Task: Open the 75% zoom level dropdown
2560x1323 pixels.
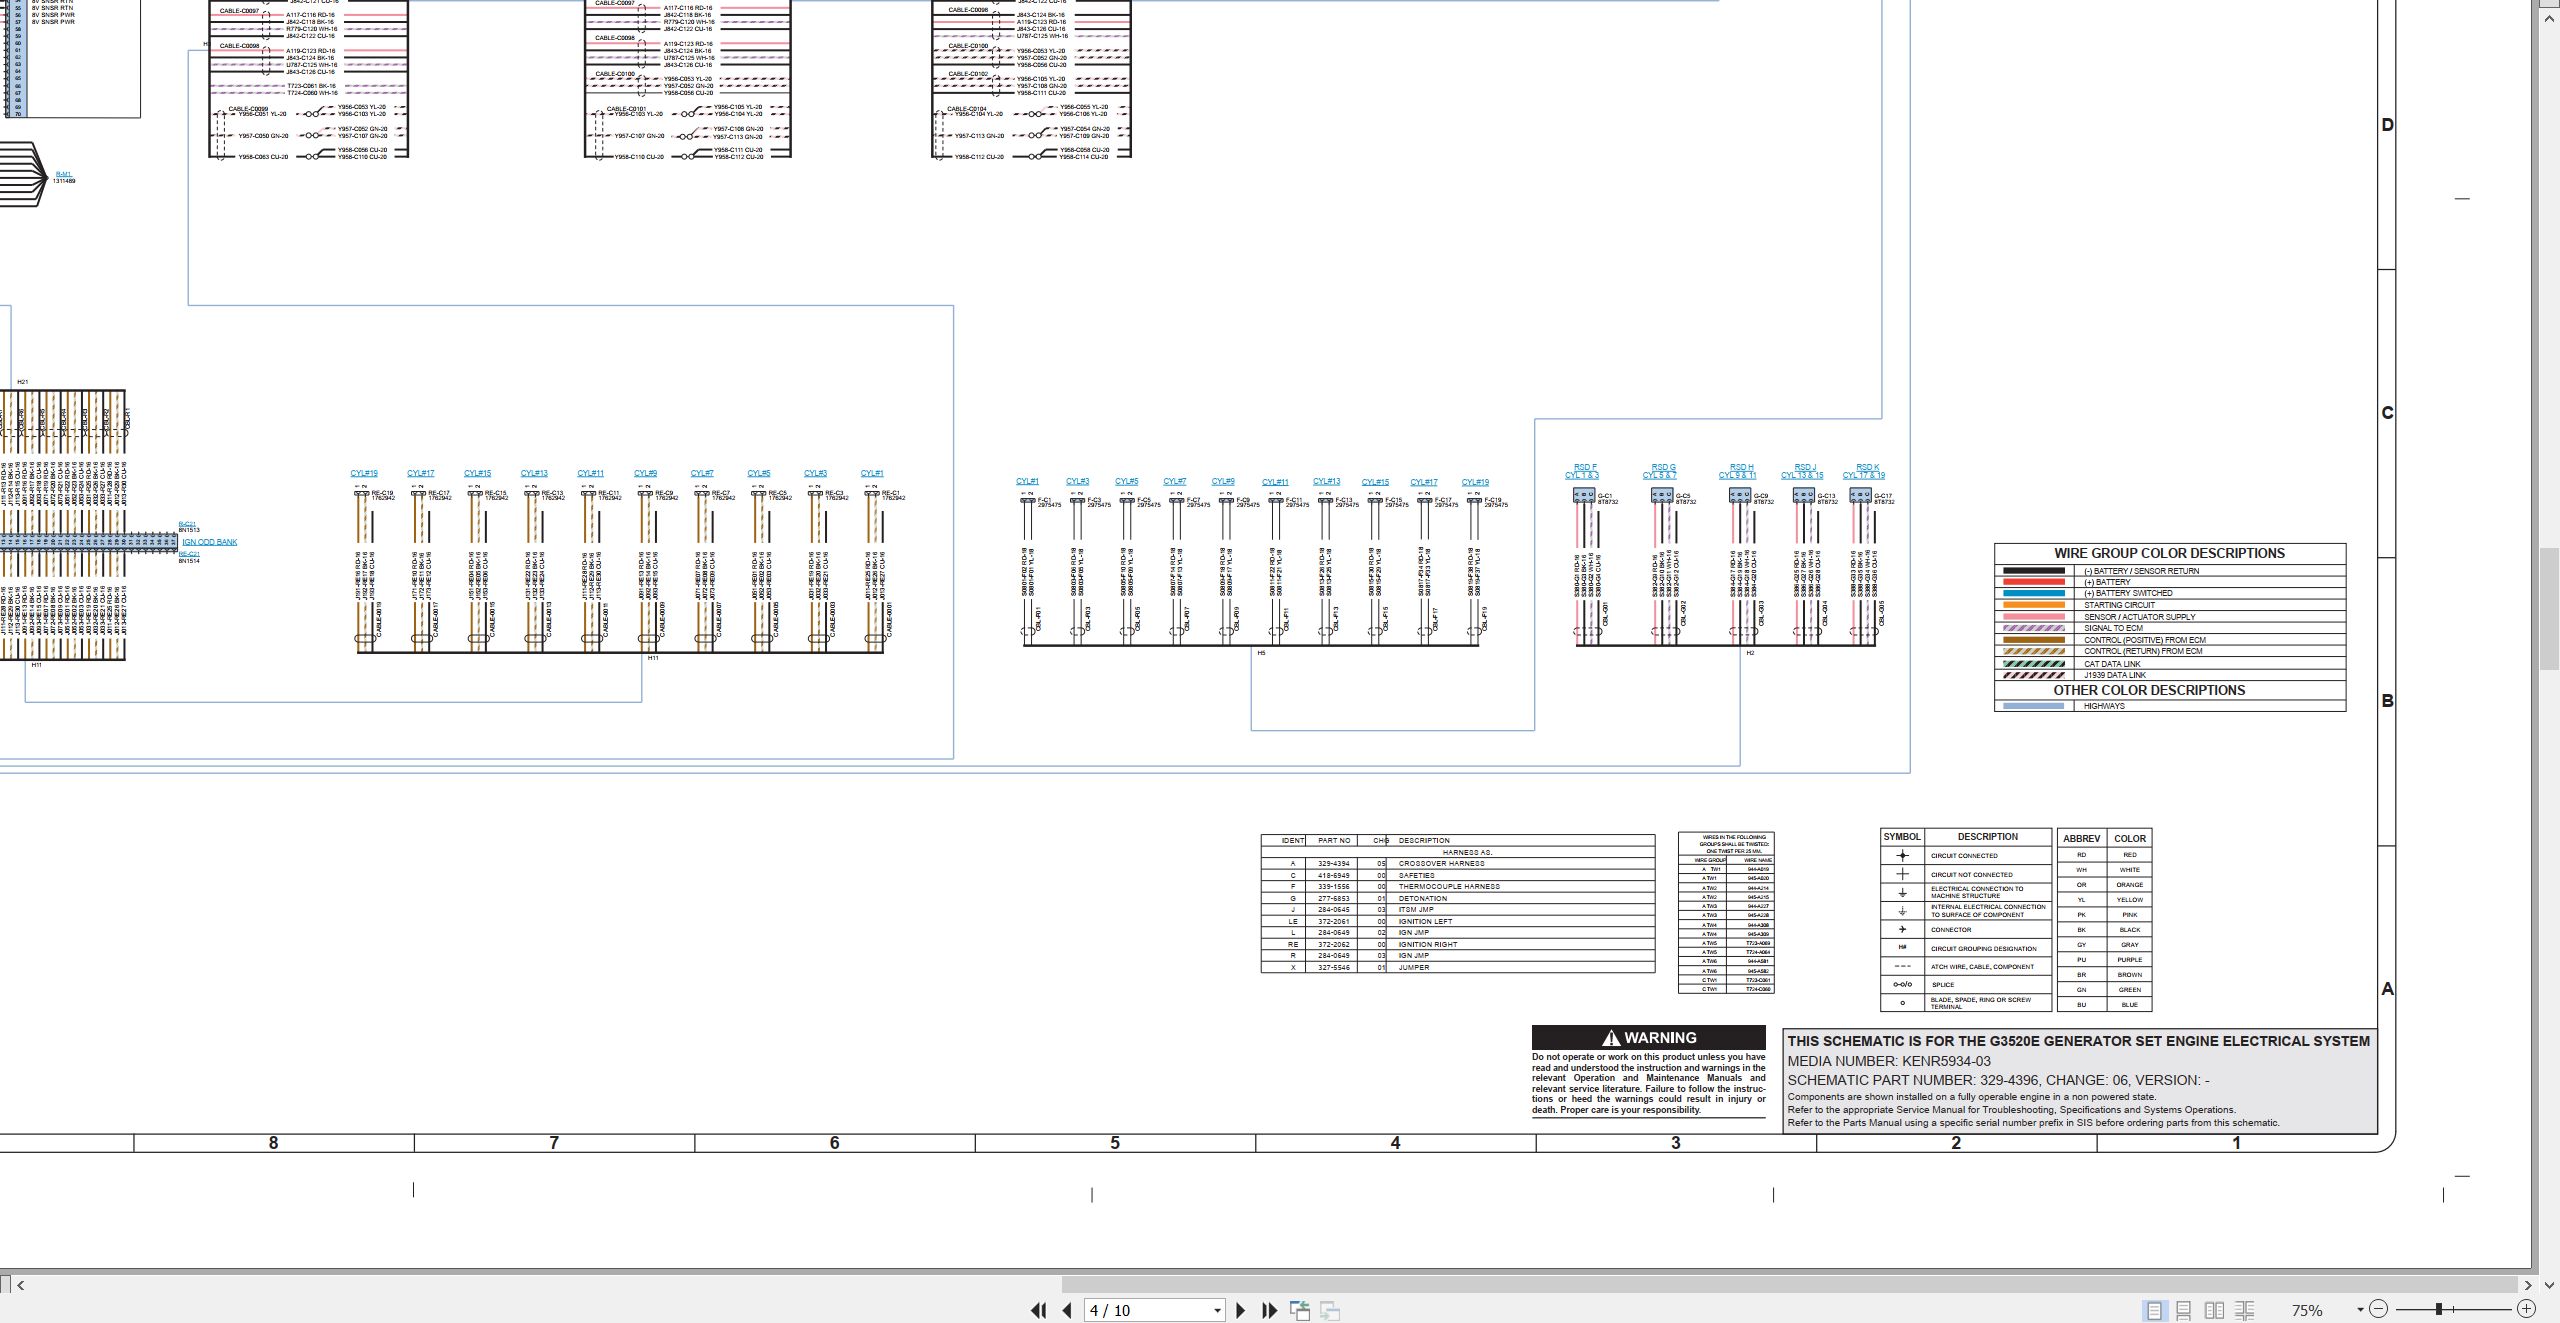Action: click(x=2360, y=1310)
